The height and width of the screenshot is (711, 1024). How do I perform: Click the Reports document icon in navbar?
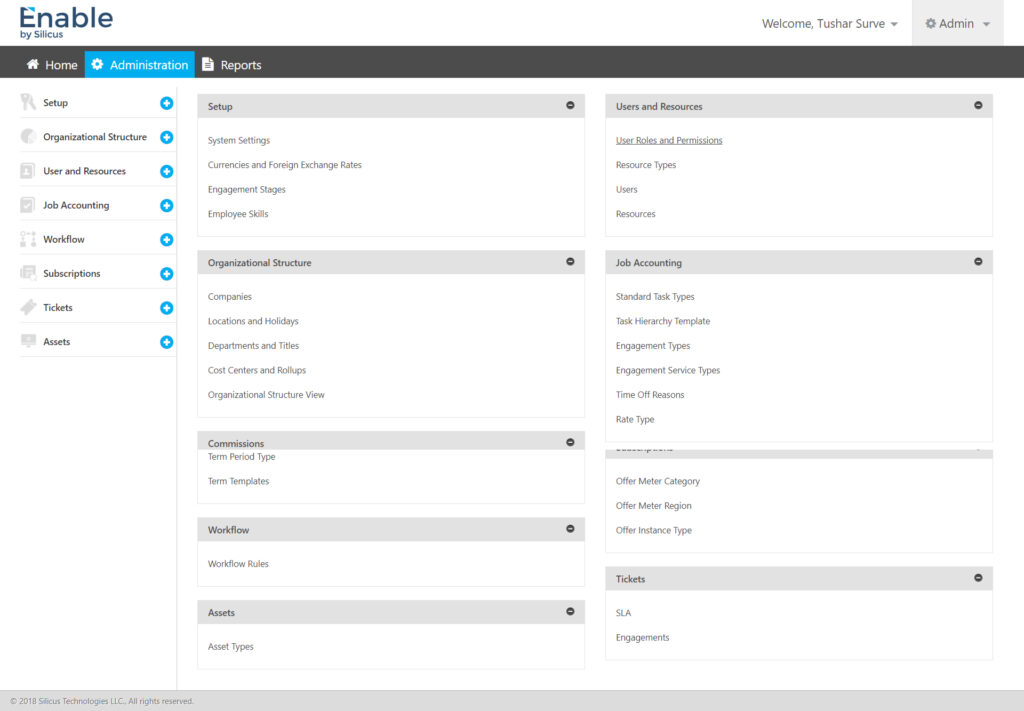(x=208, y=64)
